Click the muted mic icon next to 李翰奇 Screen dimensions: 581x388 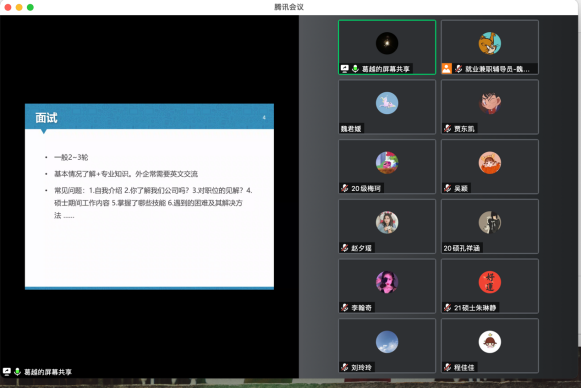345,307
